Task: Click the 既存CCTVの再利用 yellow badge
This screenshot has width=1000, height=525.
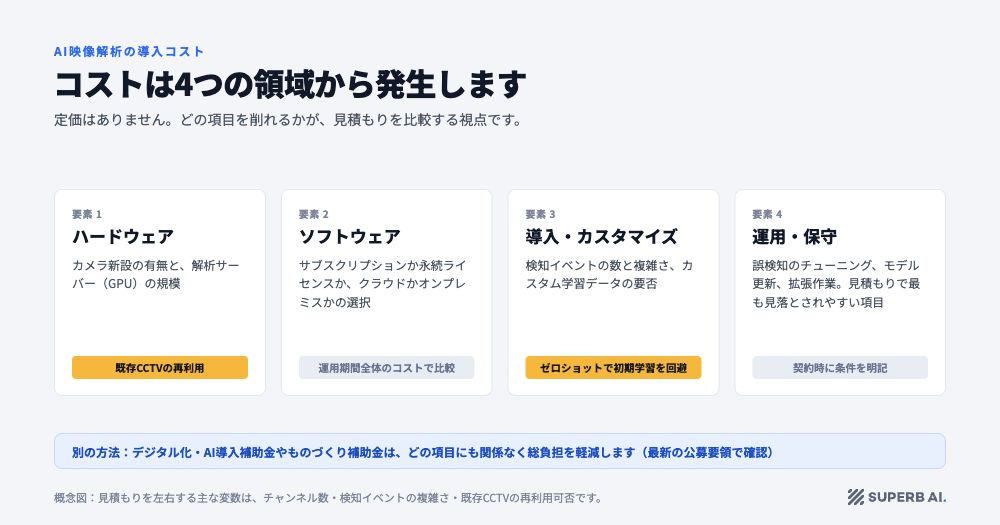Action: click(x=159, y=367)
